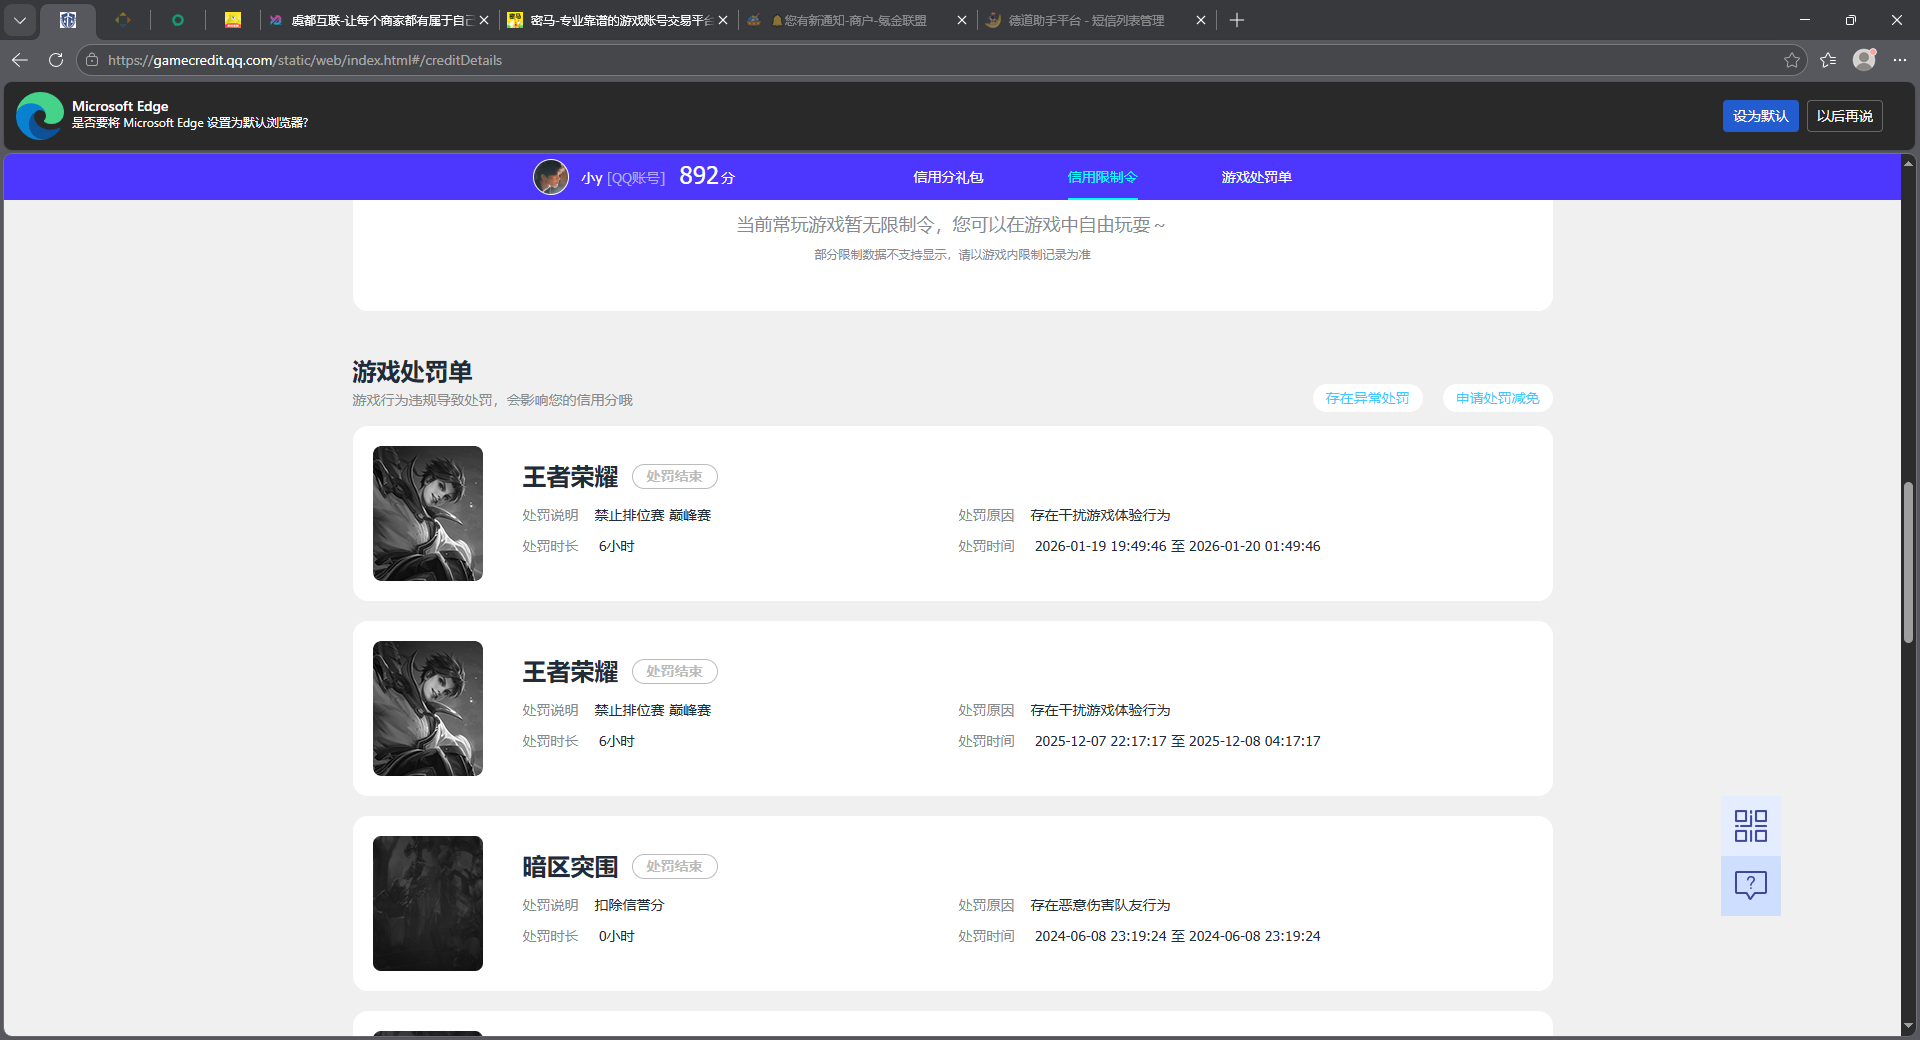Click 申请处罚减免 link

pos(1497,398)
